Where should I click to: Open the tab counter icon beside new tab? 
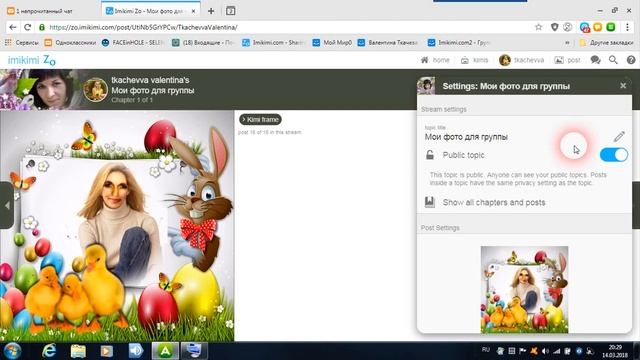[231, 11]
